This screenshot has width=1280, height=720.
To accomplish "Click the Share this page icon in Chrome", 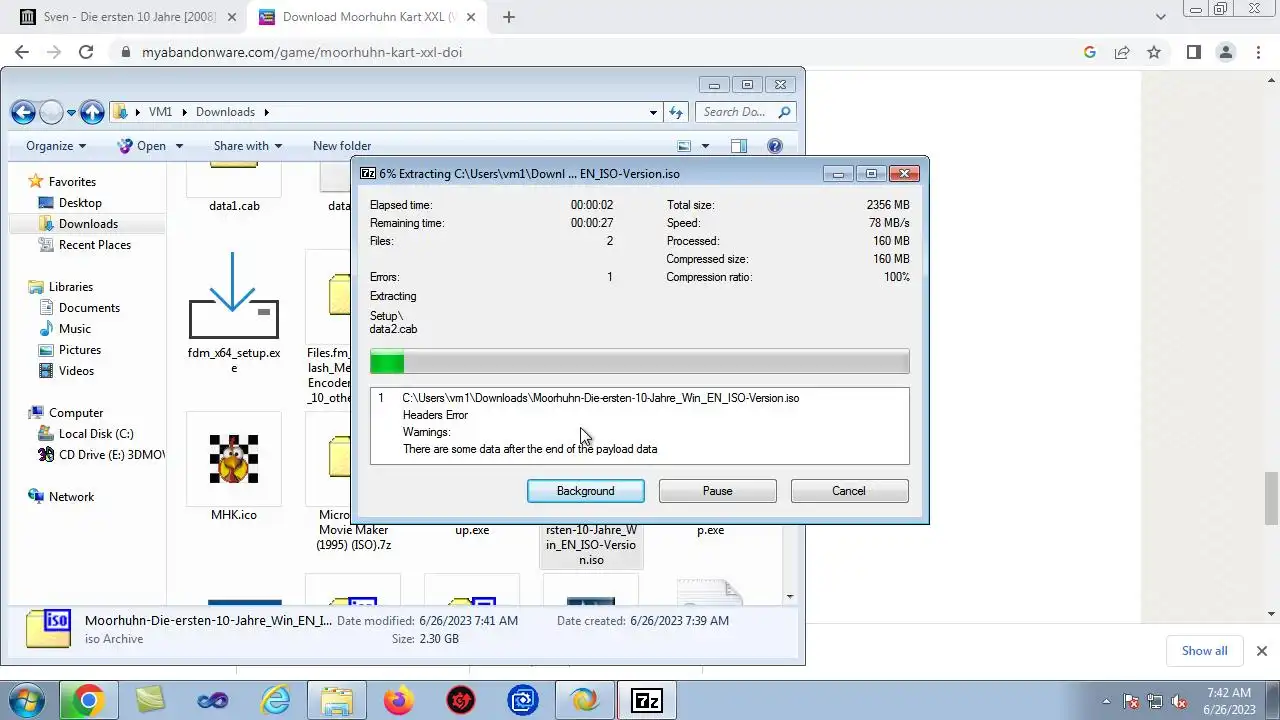I will point(1122,52).
